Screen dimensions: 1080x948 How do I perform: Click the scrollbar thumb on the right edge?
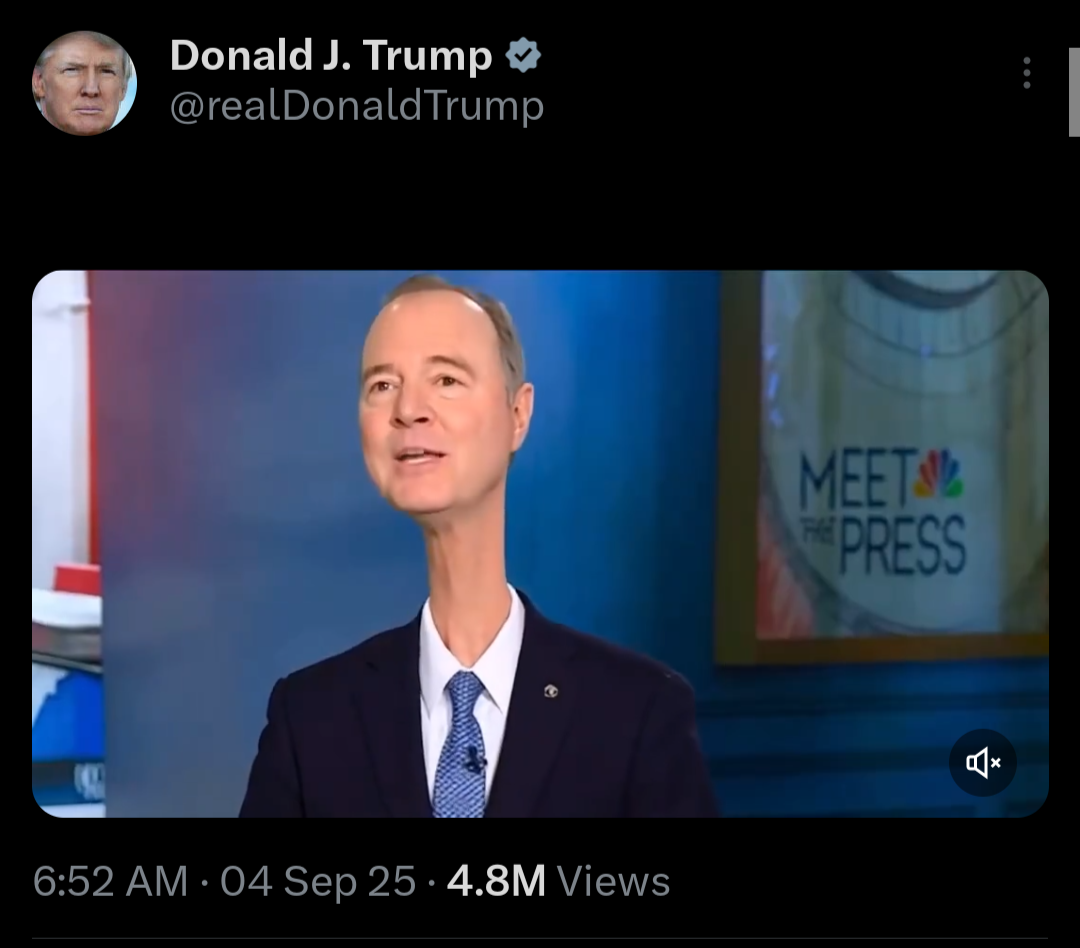1074,92
